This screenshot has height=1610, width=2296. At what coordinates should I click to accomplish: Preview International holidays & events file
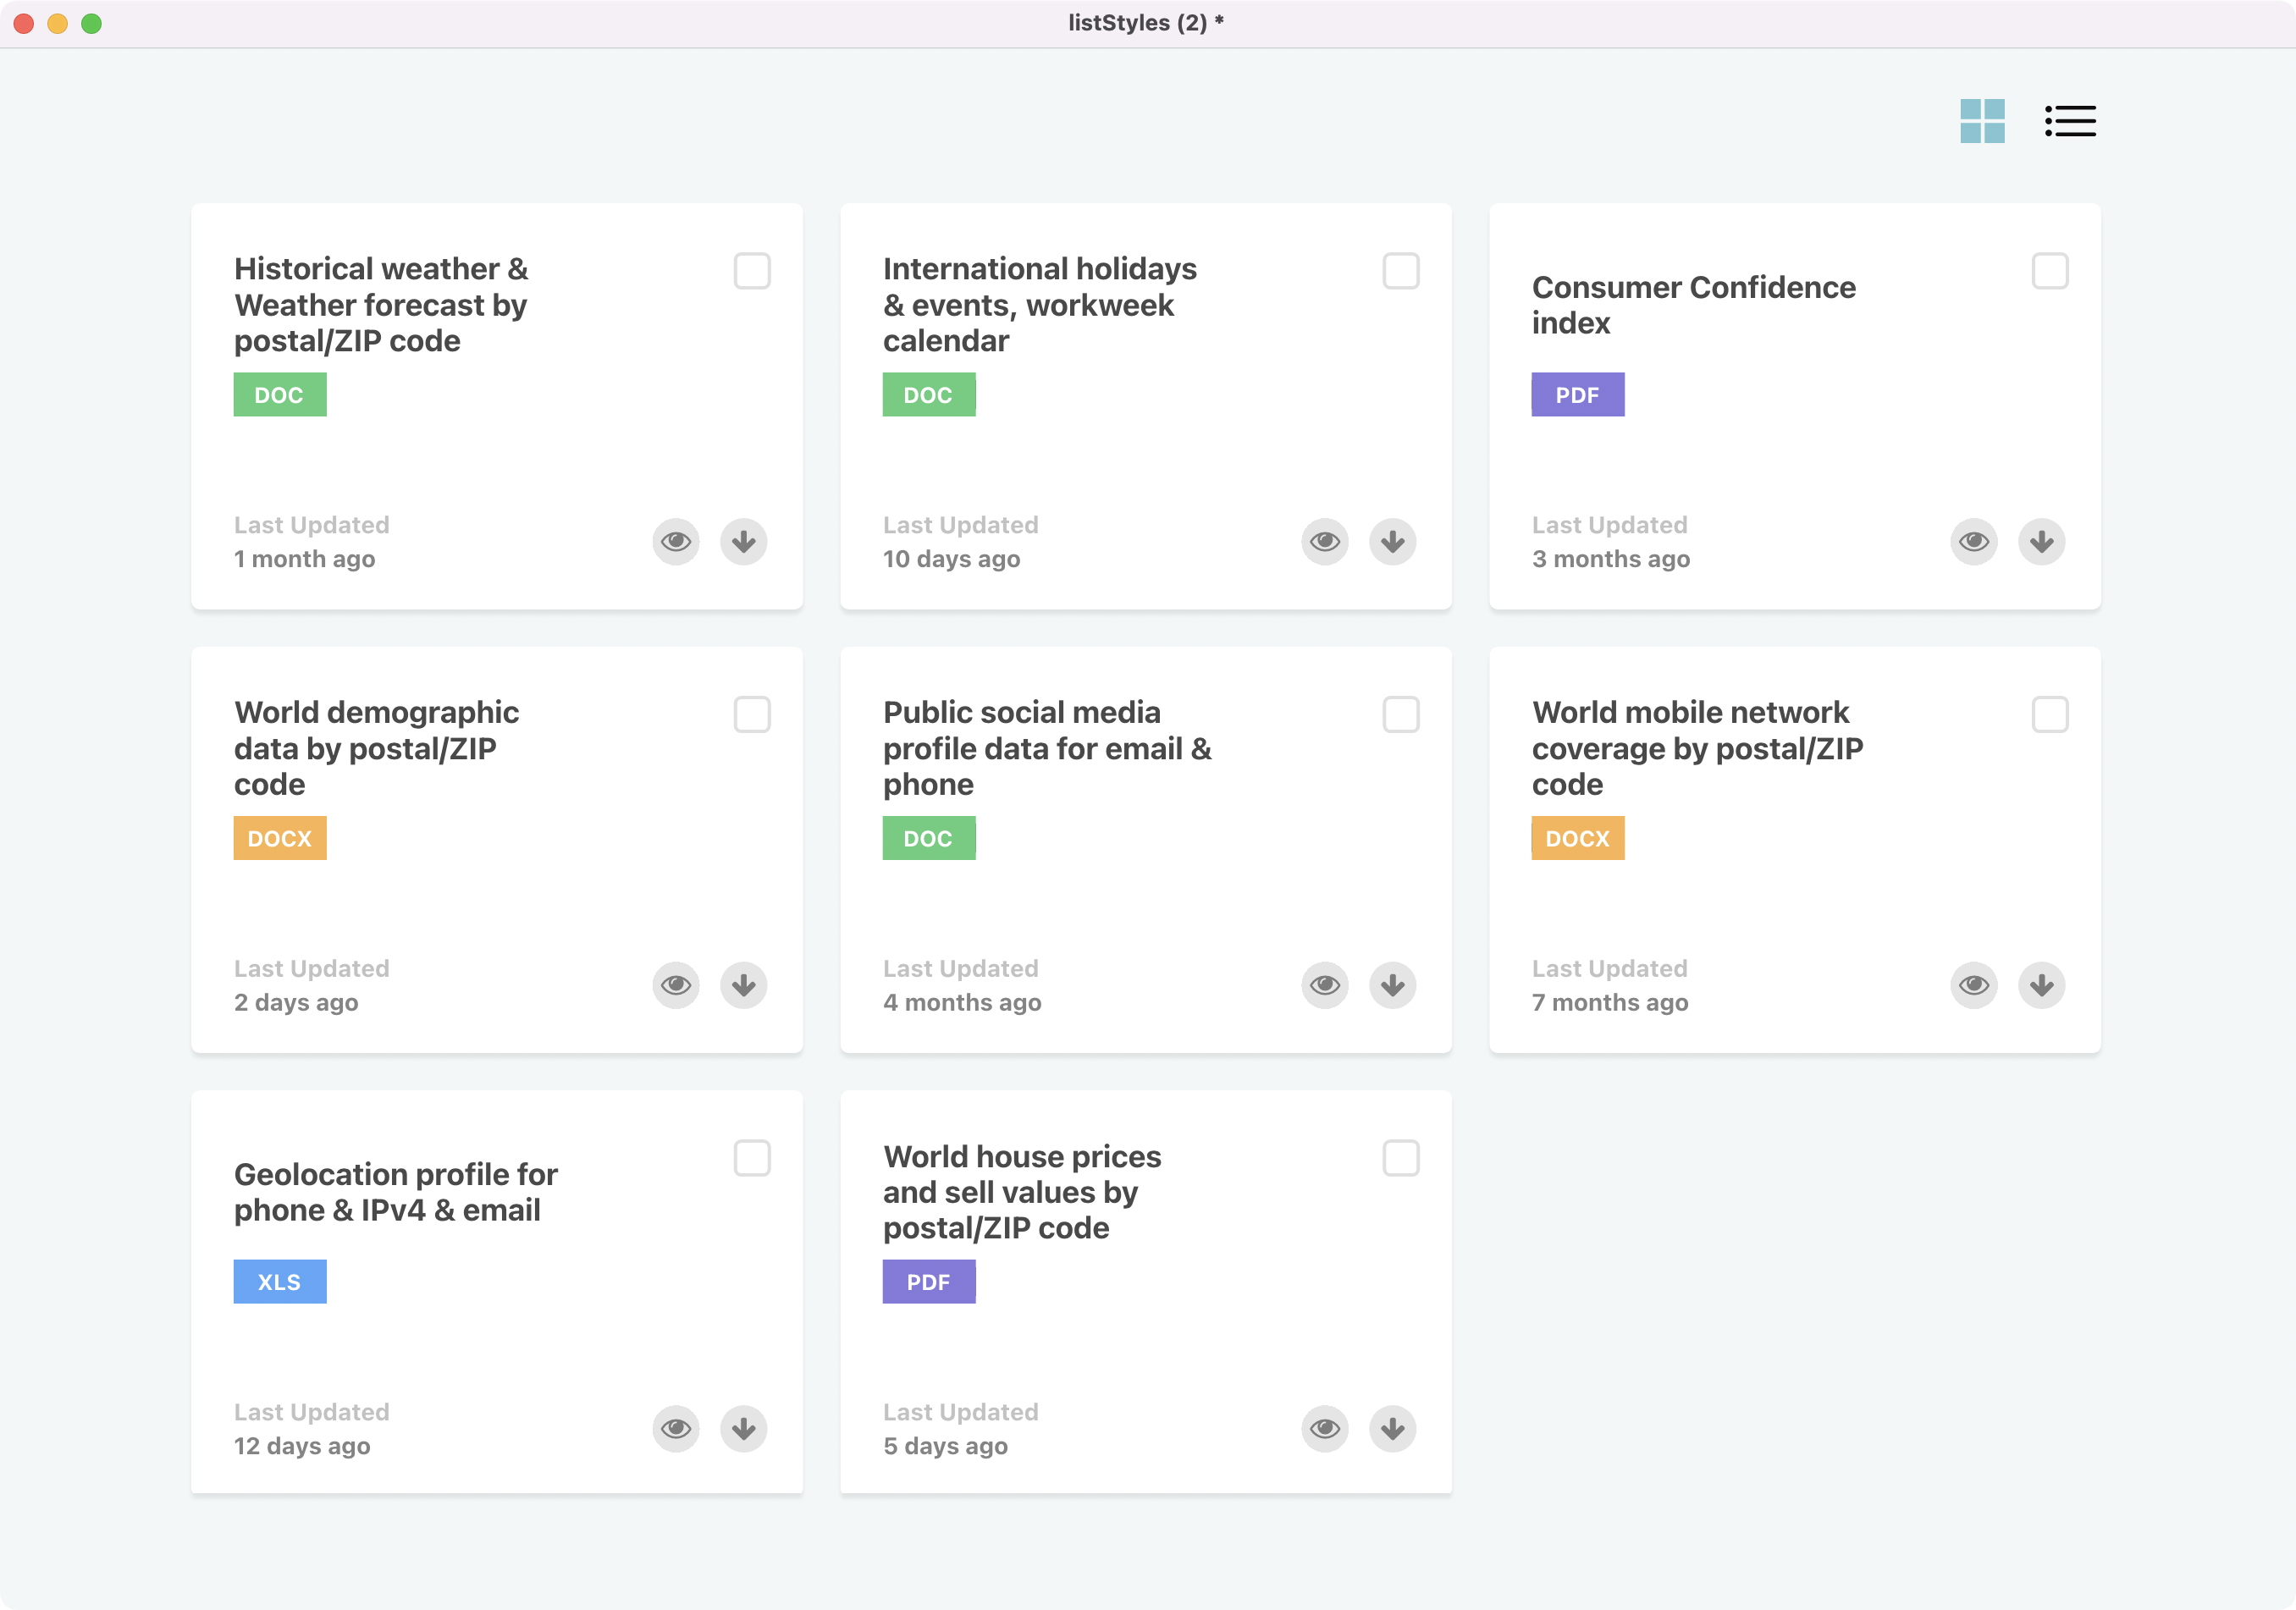[x=1325, y=542]
